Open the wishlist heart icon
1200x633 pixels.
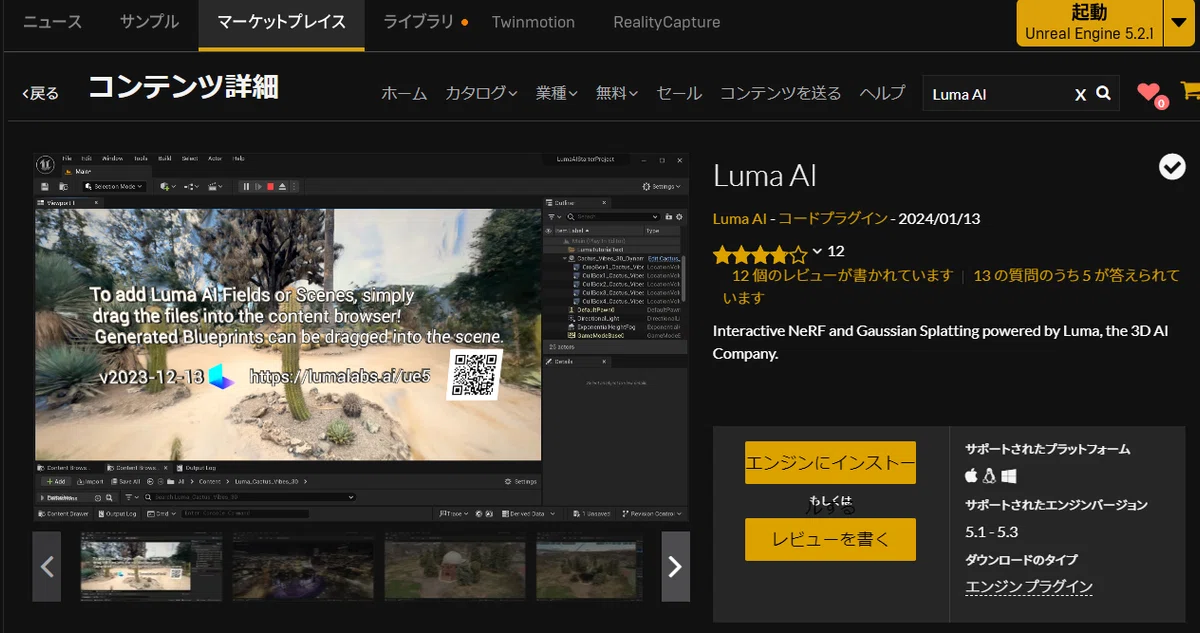point(1150,93)
